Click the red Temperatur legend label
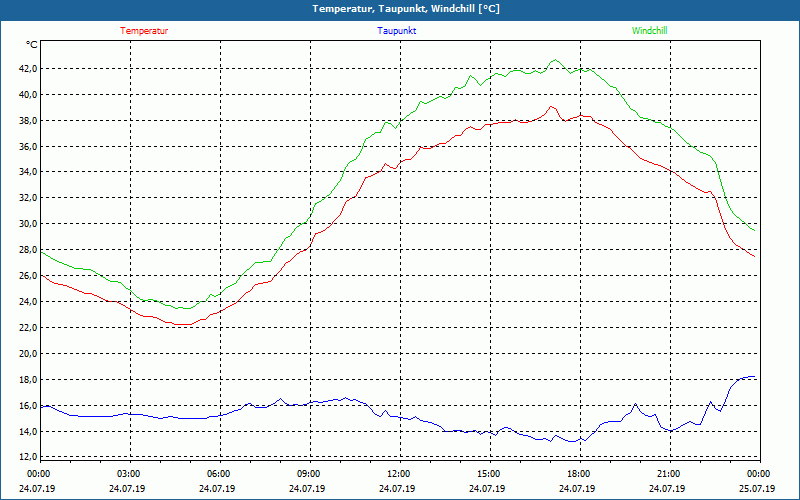The height and width of the screenshot is (500, 800). click(x=144, y=31)
